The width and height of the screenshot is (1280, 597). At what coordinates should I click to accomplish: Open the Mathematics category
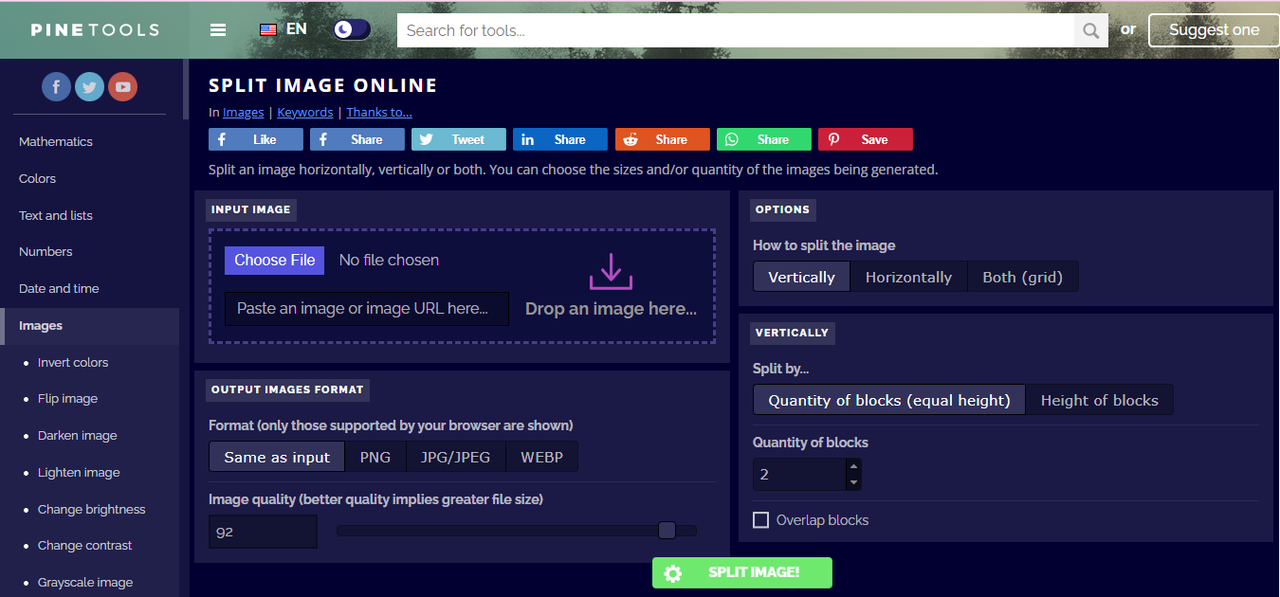point(56,142)
